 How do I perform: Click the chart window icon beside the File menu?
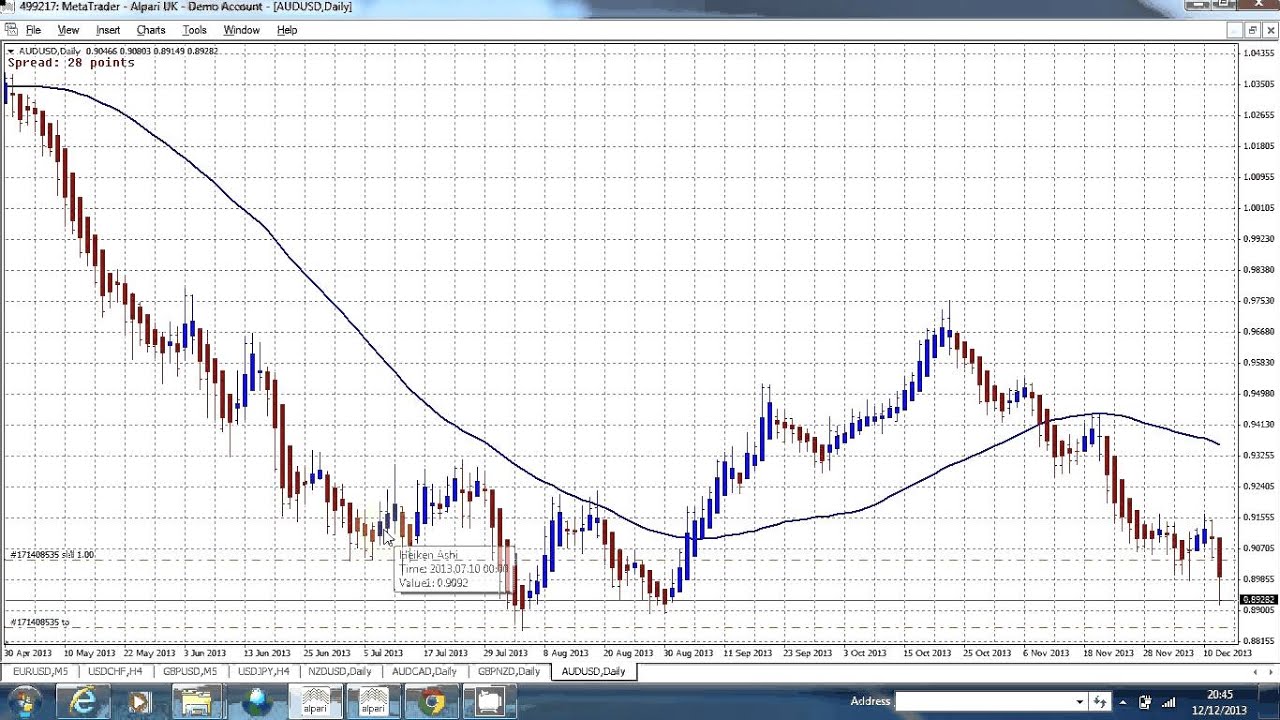coord(10,30)
